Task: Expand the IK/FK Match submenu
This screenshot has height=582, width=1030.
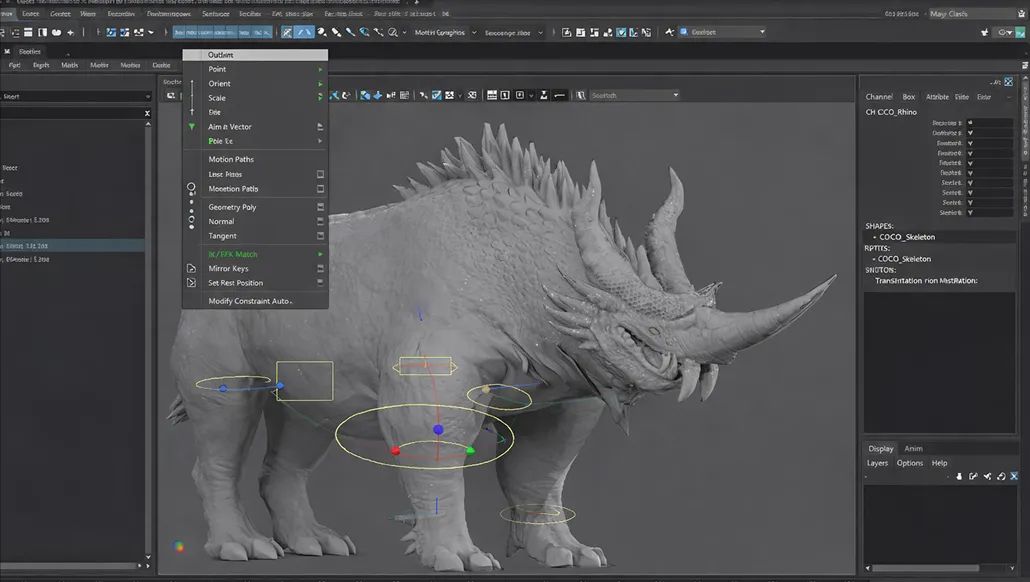Action: pos(320,254)
